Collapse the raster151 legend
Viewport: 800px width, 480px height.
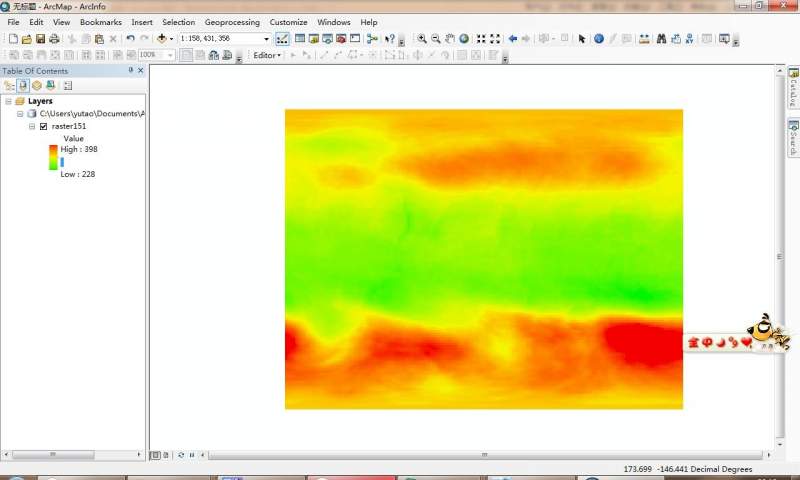tap(32, 127)
